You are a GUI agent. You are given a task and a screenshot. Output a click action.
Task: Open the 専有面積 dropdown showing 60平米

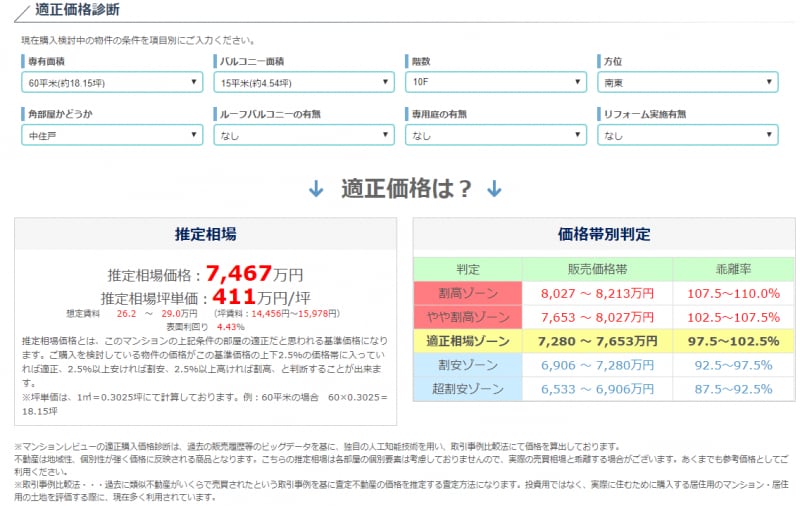(112, 82)
